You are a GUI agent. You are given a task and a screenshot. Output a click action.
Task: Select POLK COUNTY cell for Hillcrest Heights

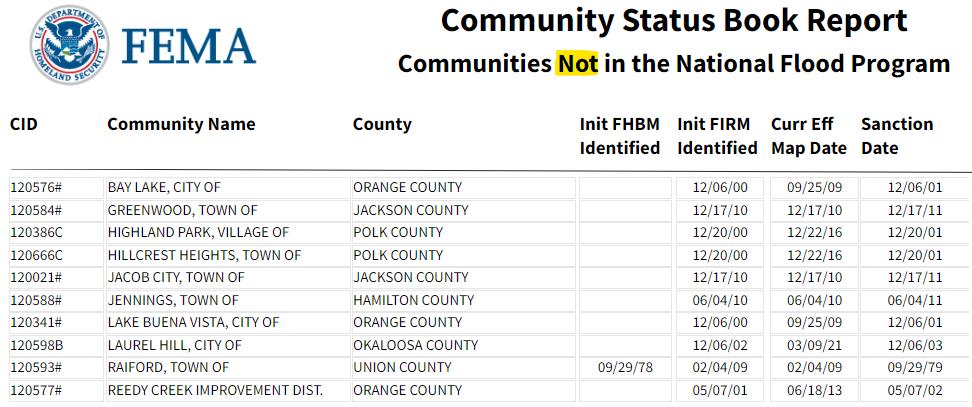(x=398, y=255)
